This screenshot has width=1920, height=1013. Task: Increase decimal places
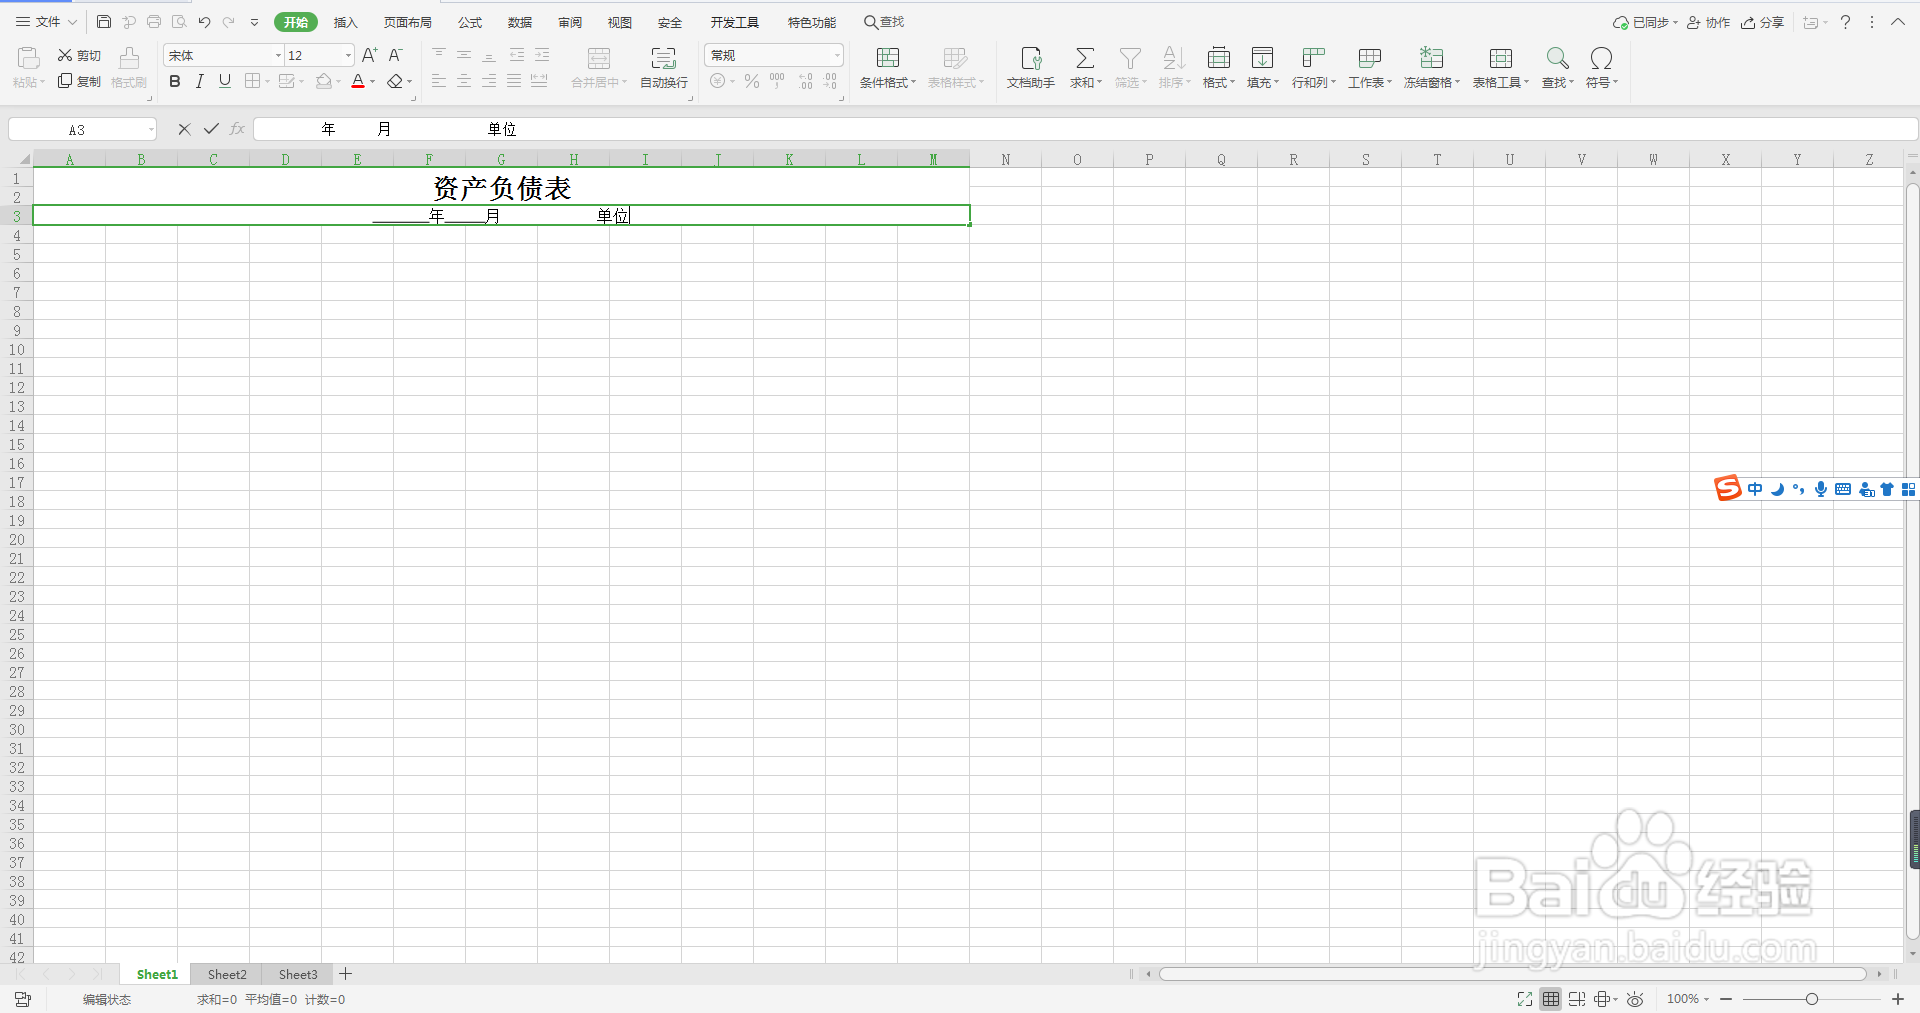[806, 81]
